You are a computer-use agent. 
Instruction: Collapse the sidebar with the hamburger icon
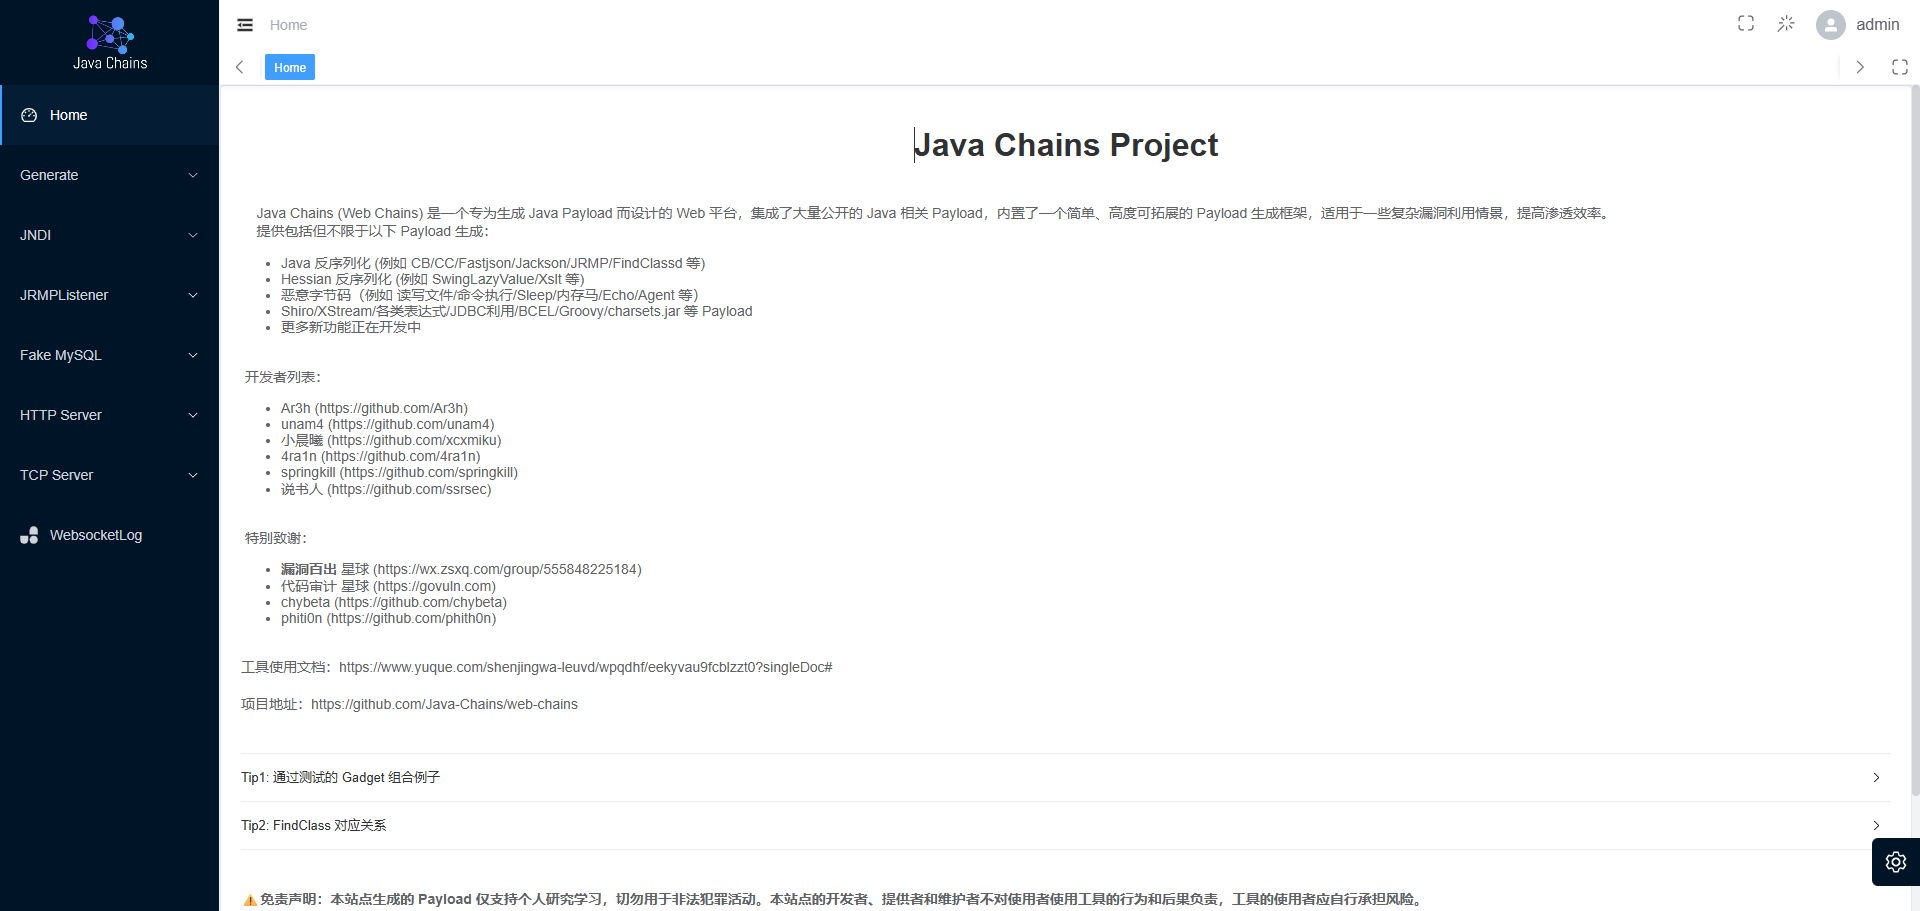245,25
